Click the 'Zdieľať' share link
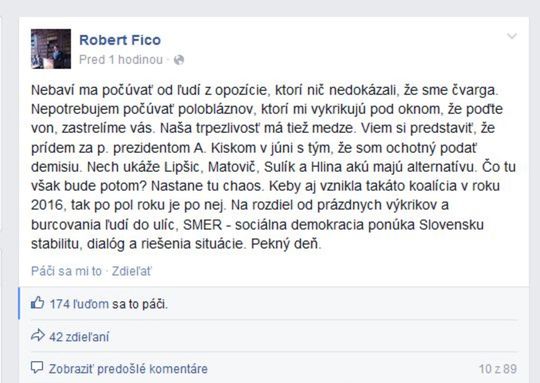 [131, 271]
